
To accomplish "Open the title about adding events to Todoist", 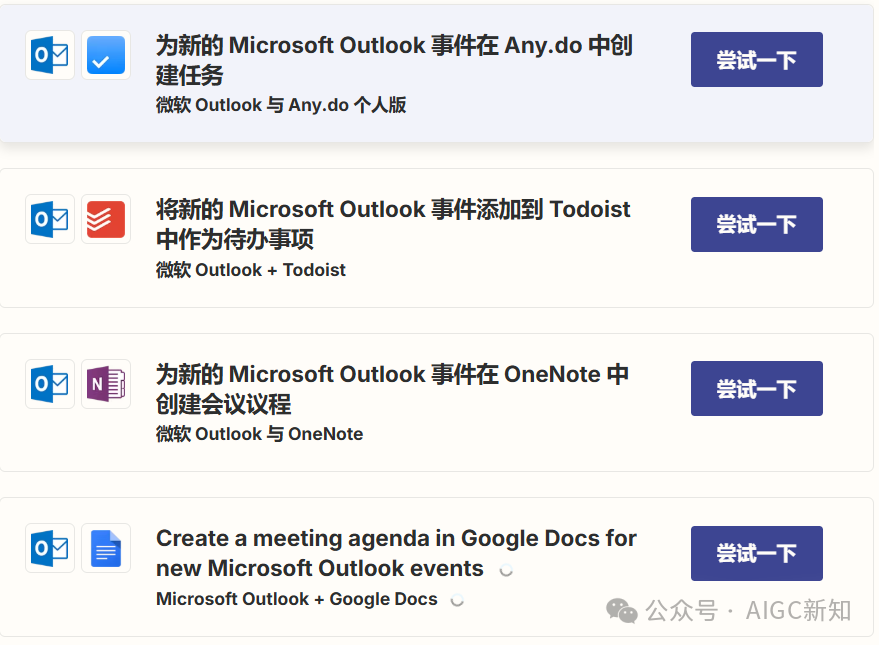I will click(393, 224).
